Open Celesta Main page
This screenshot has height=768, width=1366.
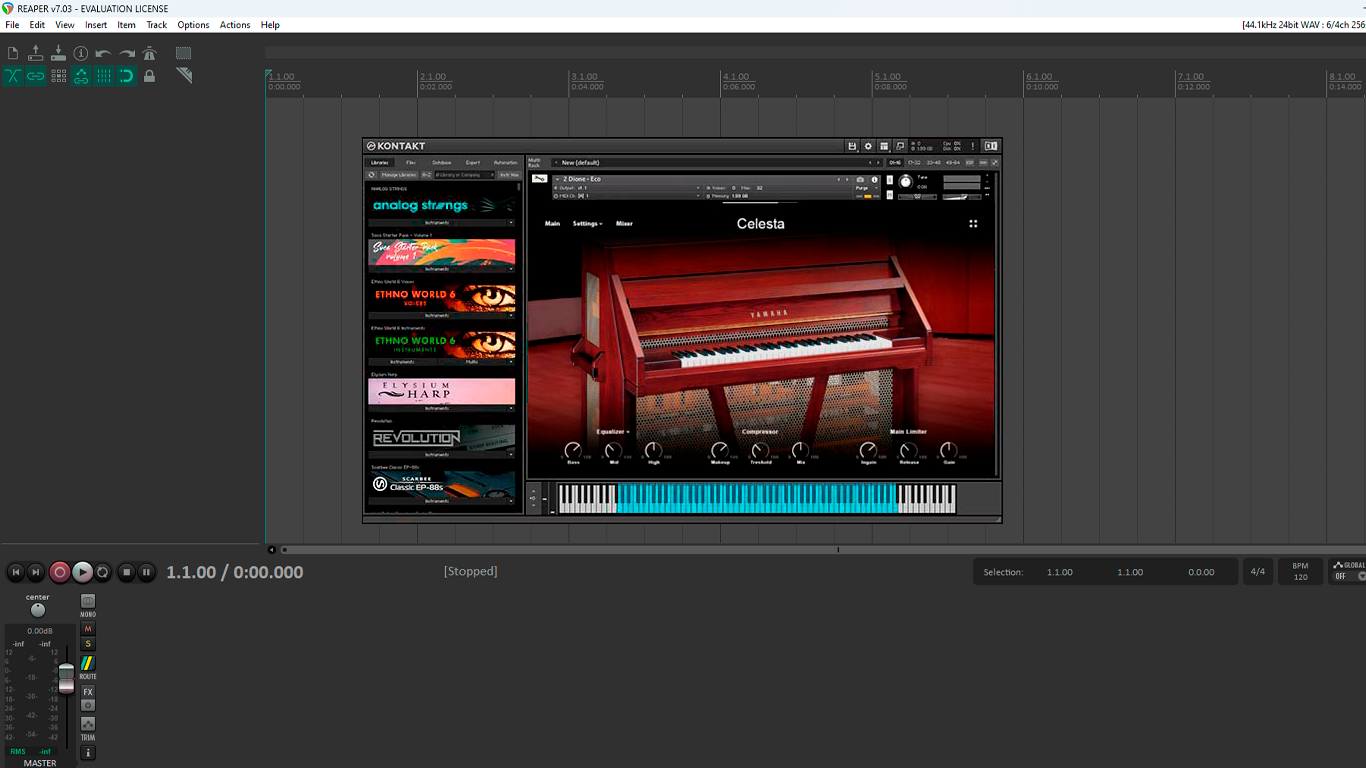coord(552,224)
